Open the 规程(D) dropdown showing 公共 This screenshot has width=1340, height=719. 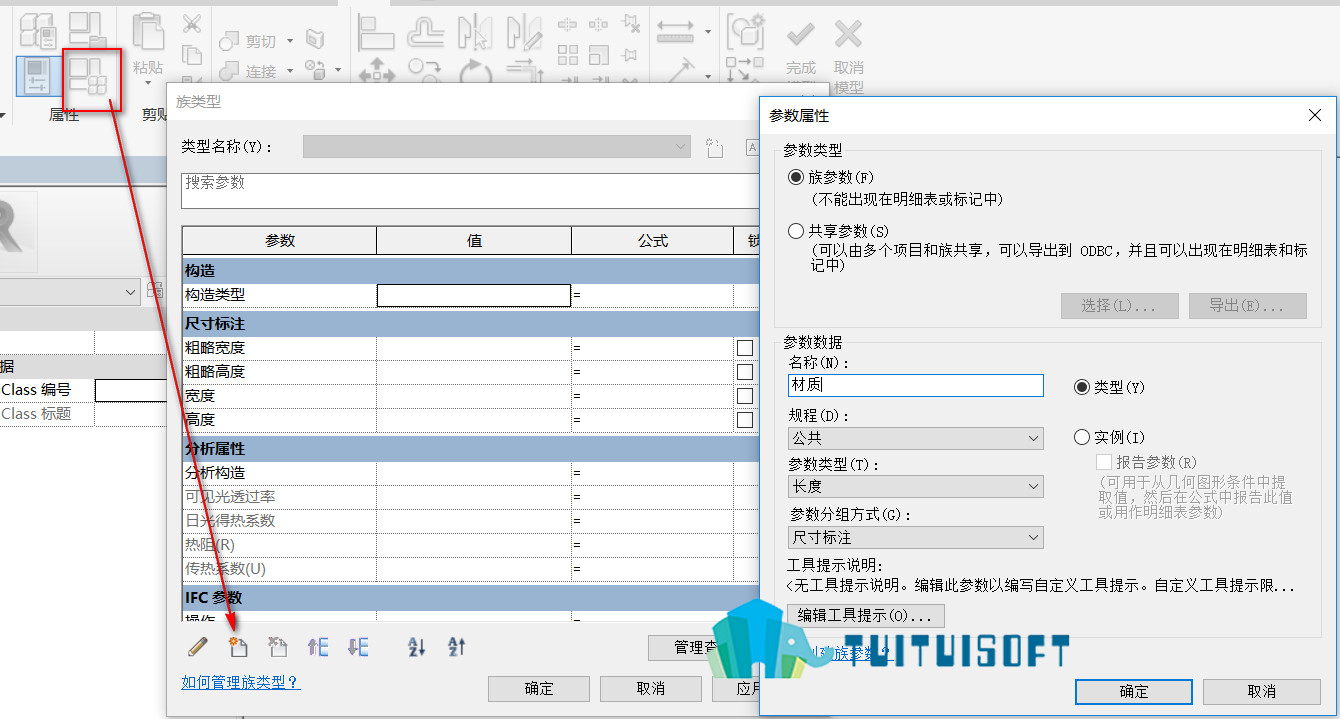[x=915, y=438]
